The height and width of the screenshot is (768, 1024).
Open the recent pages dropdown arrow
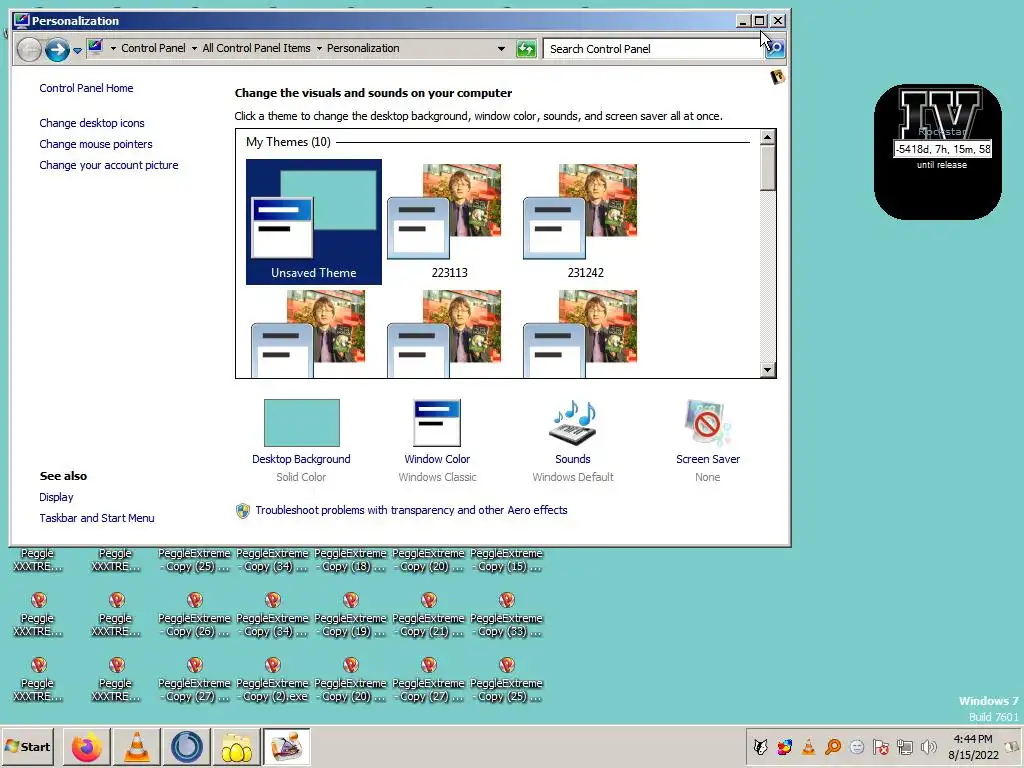coord(77,50)
